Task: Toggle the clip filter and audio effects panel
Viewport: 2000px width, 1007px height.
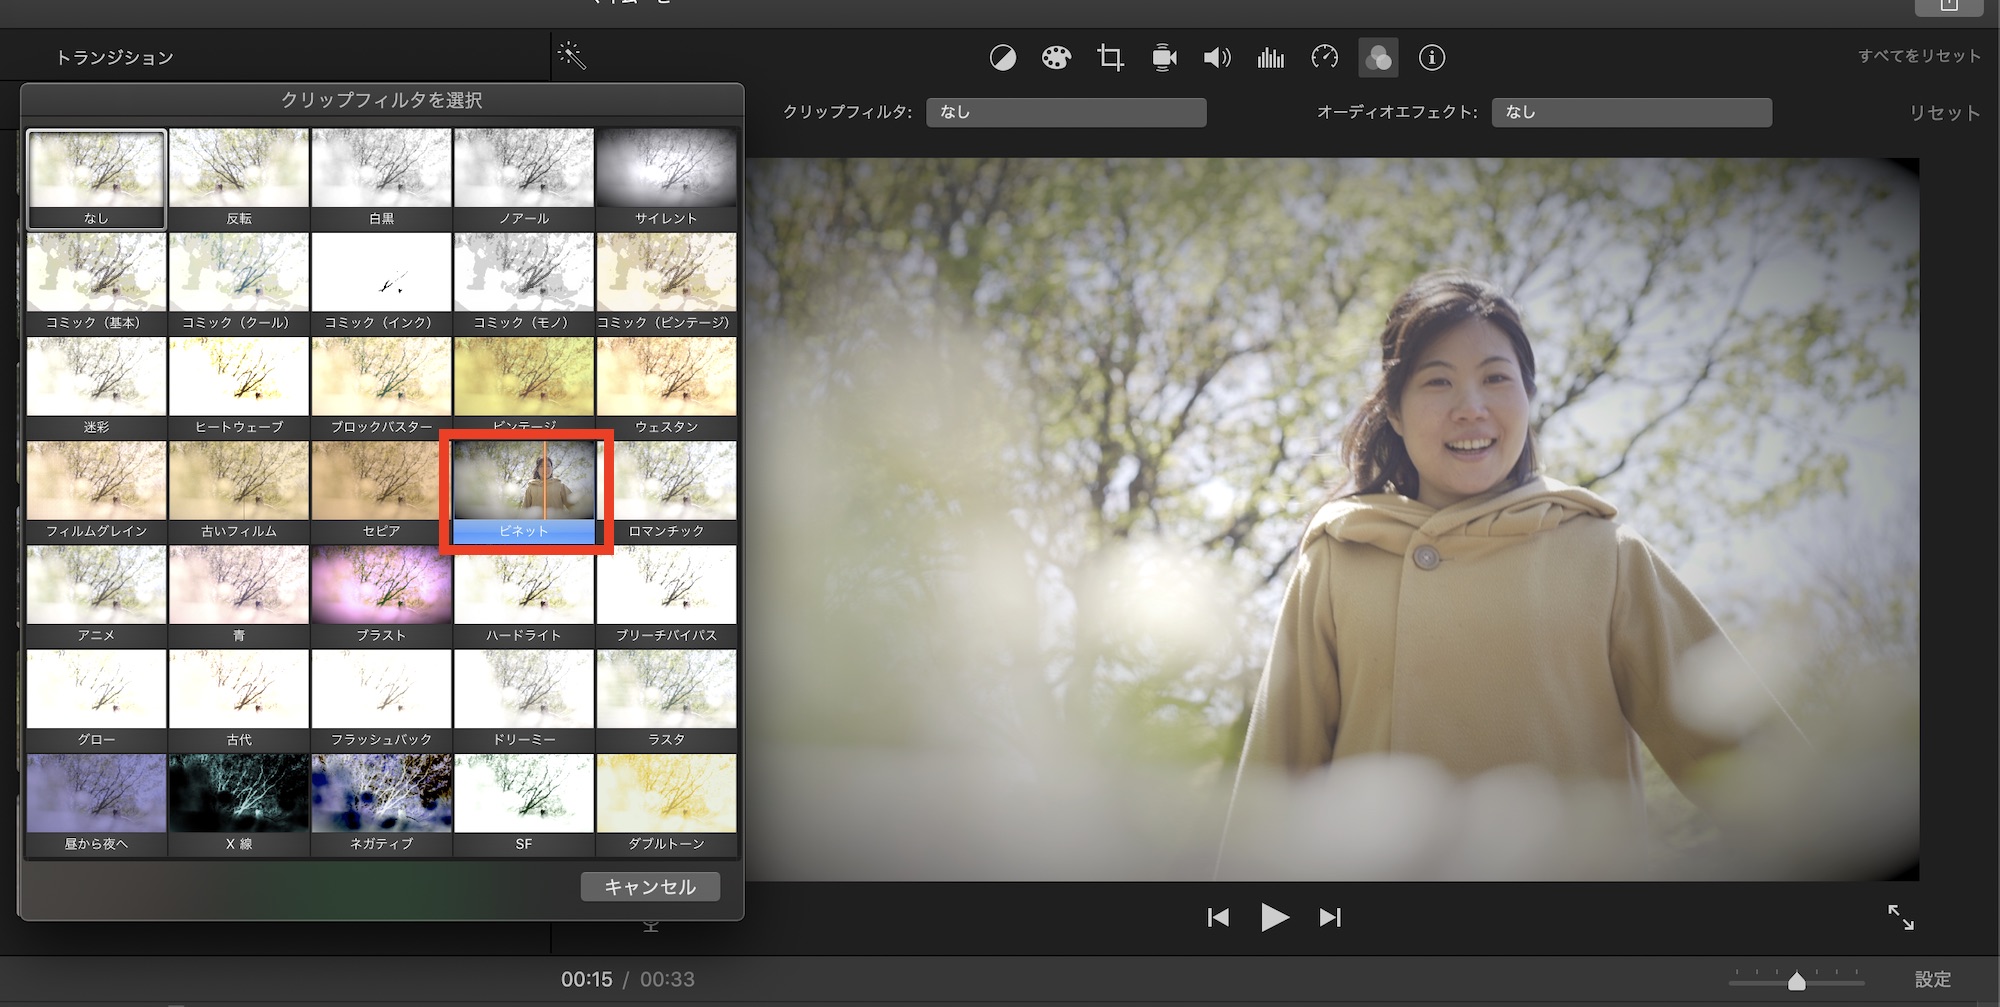Action: (1378, 58)
